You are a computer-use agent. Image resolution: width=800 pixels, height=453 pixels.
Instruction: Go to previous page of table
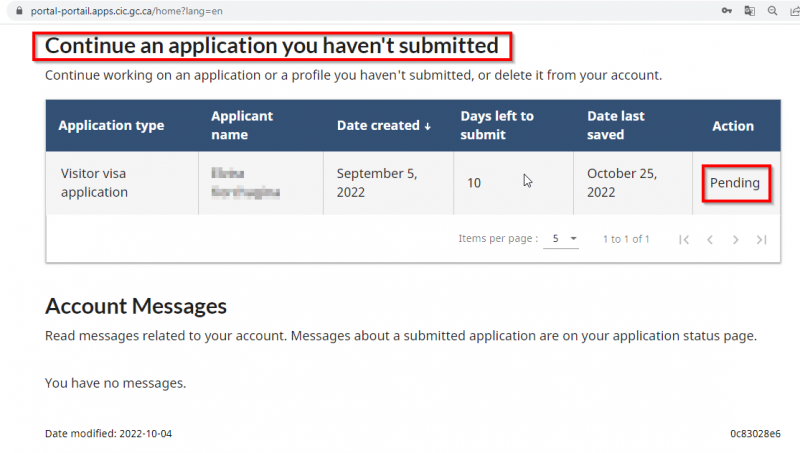pyautogui.click(x=710, y=239)
